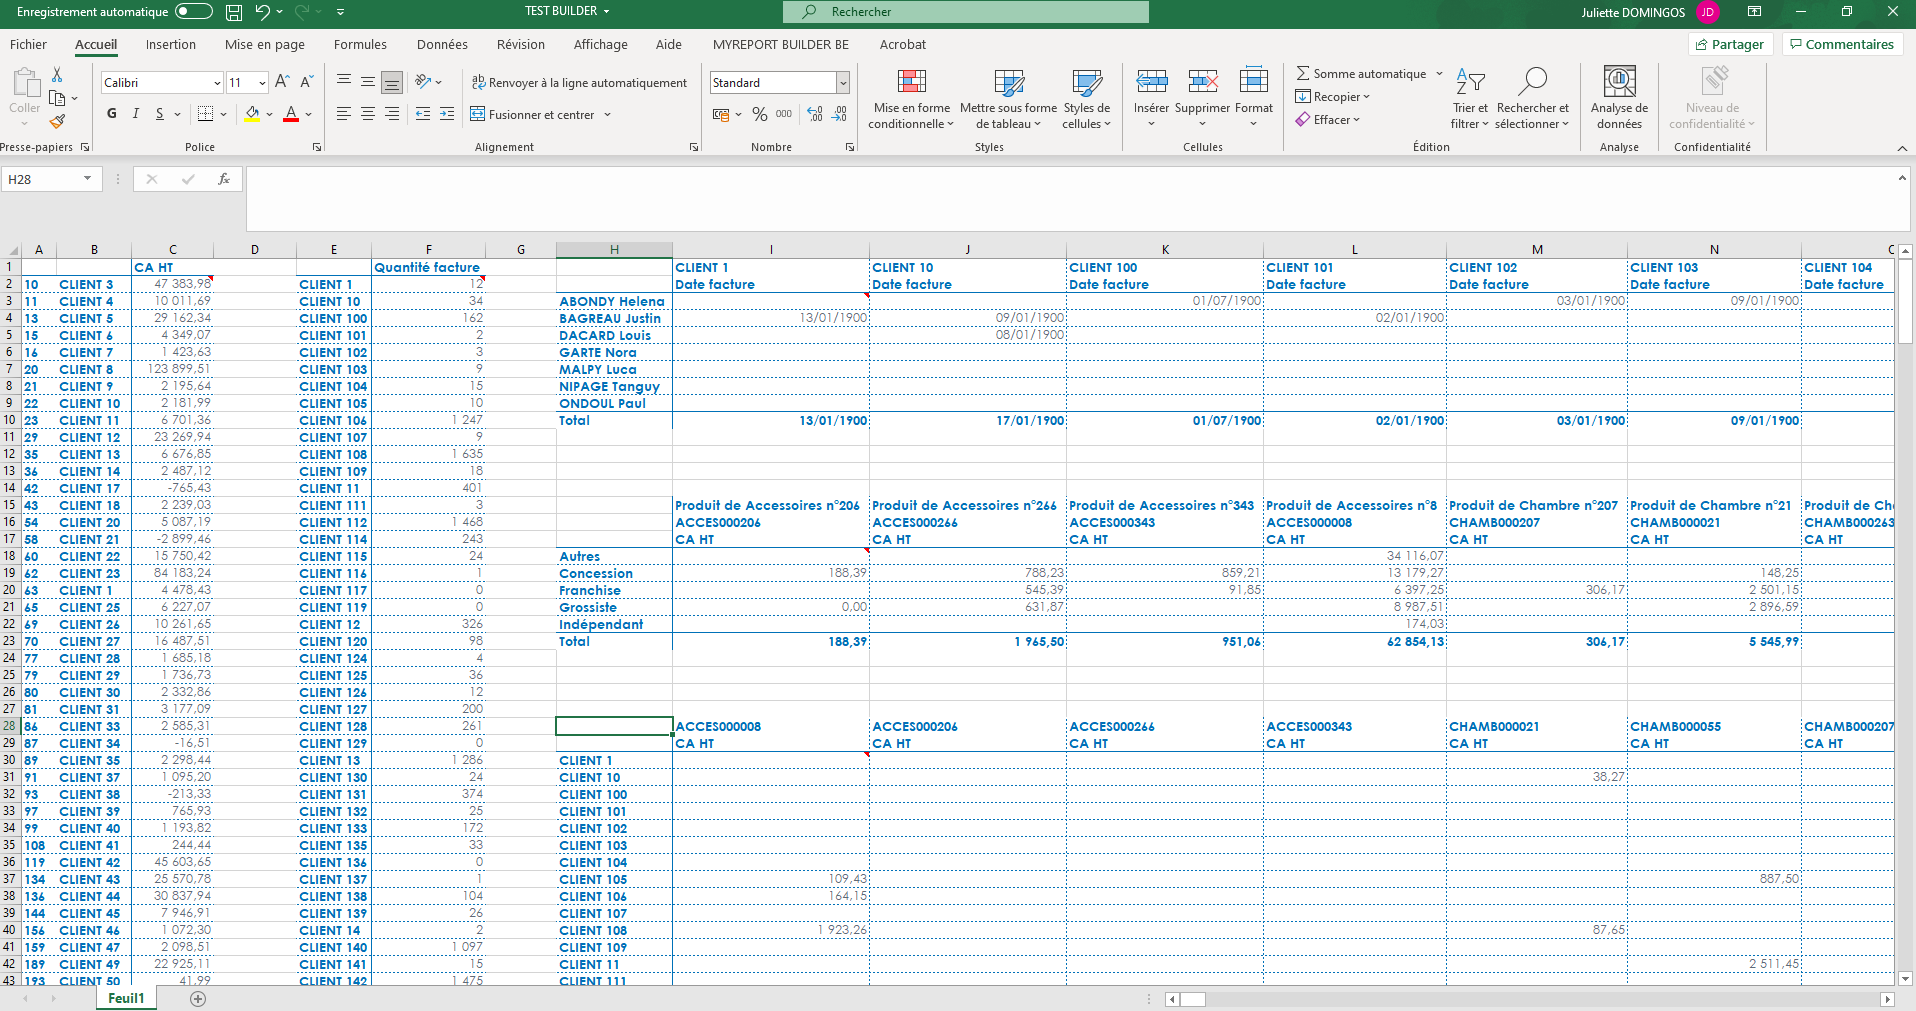Toggle Bold formatting (G)
Image resolution: width=1916 pixels, height=1011 pixels.
[x=112, y=114]
